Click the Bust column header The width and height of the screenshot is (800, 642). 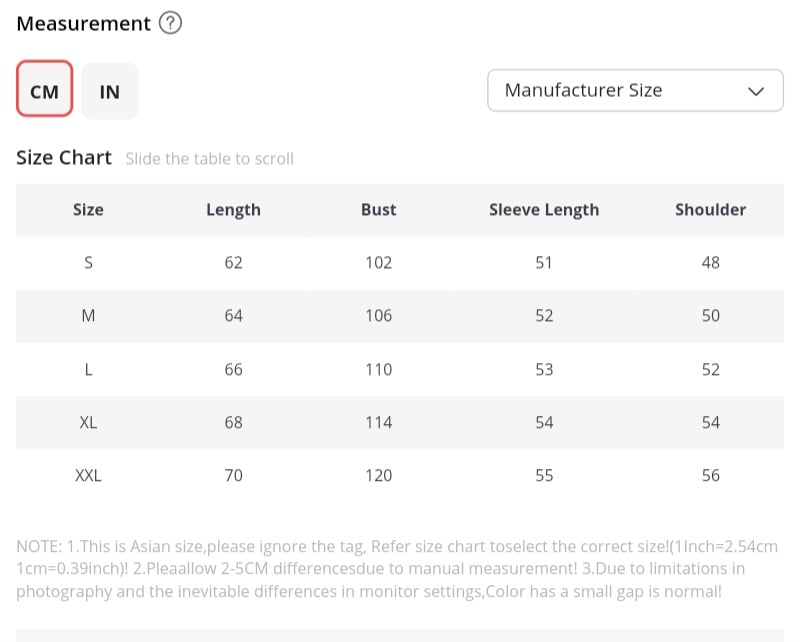point(378,209)
